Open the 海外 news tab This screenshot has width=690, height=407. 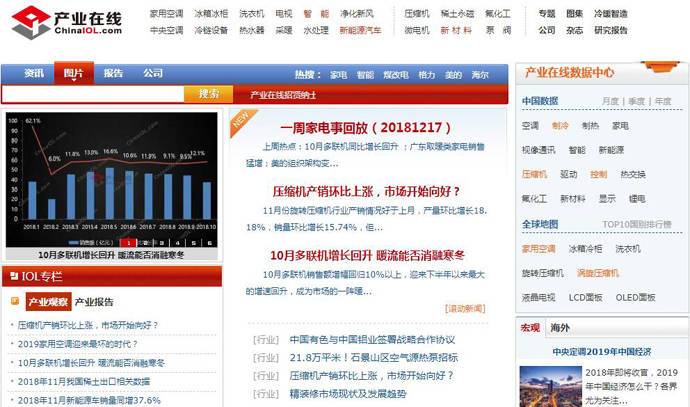tap(560, 328)
